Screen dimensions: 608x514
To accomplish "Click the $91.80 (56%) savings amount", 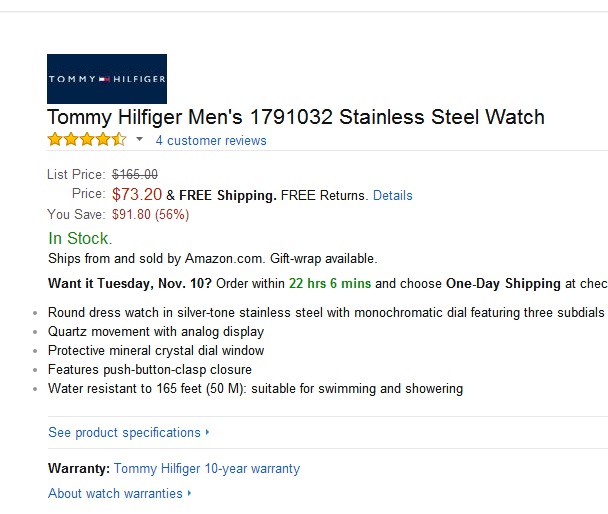I will [150, 214].
